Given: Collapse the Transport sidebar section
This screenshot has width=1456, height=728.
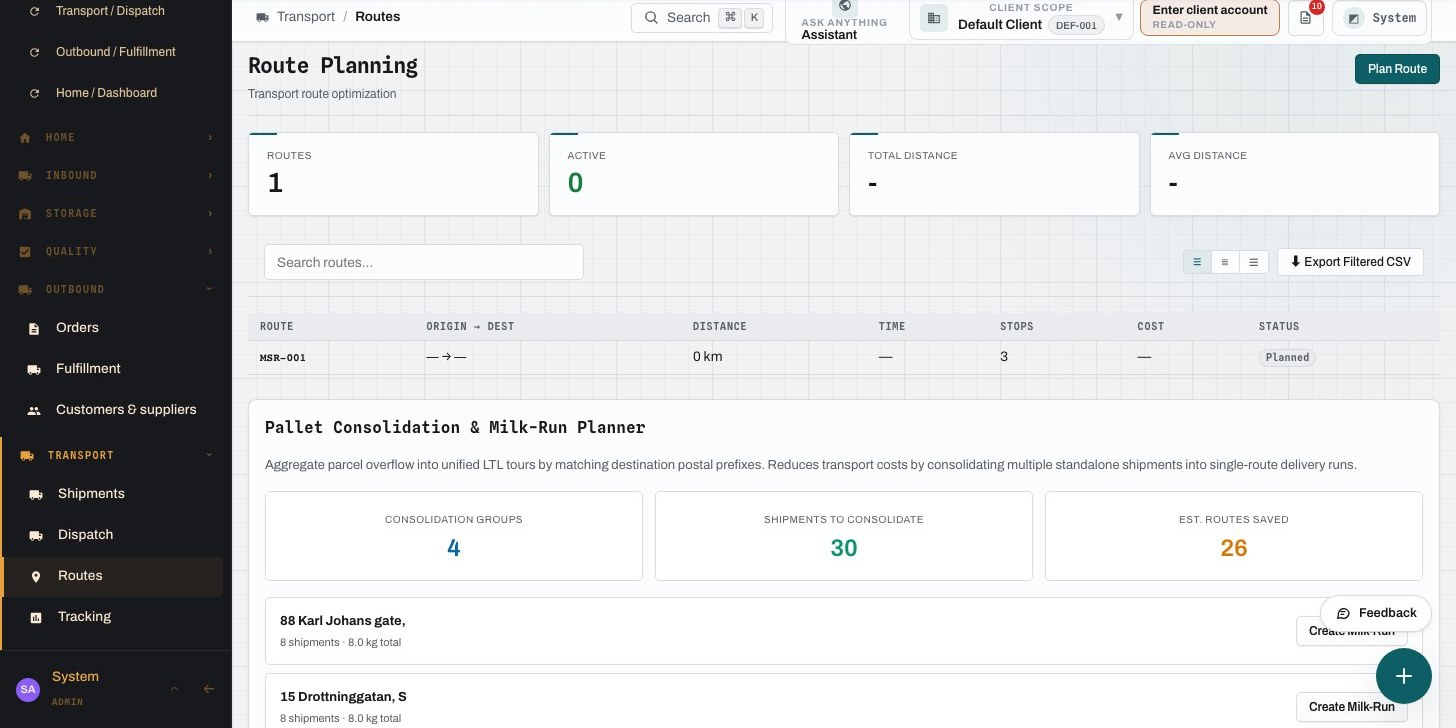Looking at the screenshot, I should (210, 456).
